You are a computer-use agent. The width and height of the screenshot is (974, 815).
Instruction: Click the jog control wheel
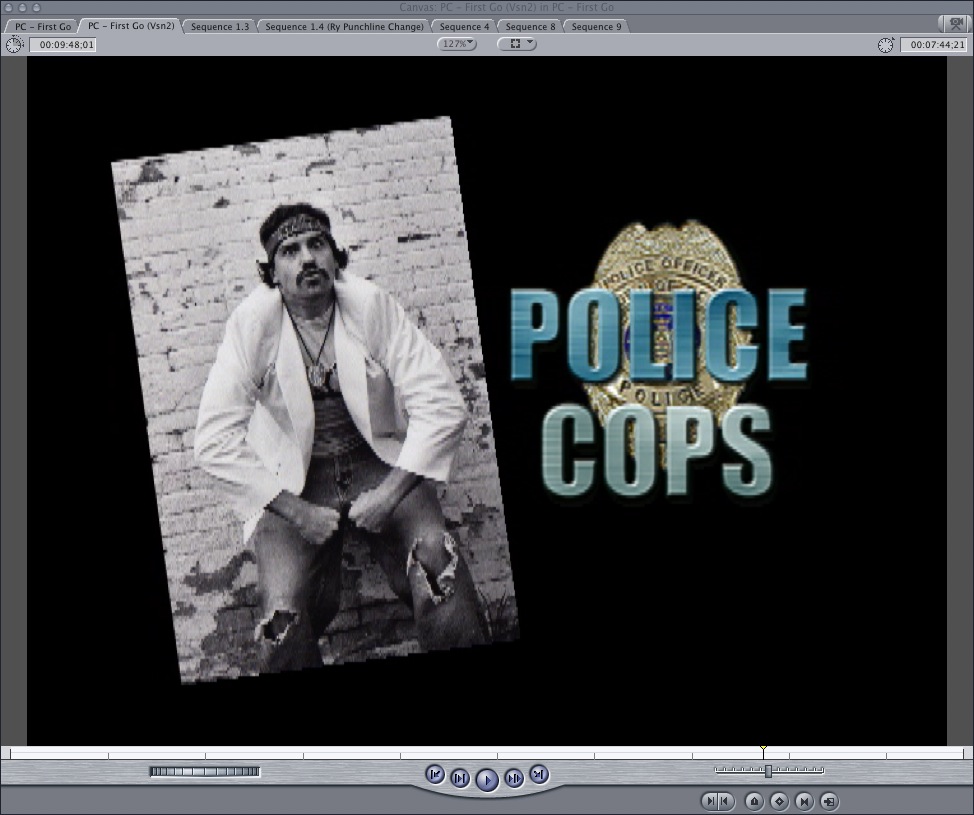(x=204, y=771)
